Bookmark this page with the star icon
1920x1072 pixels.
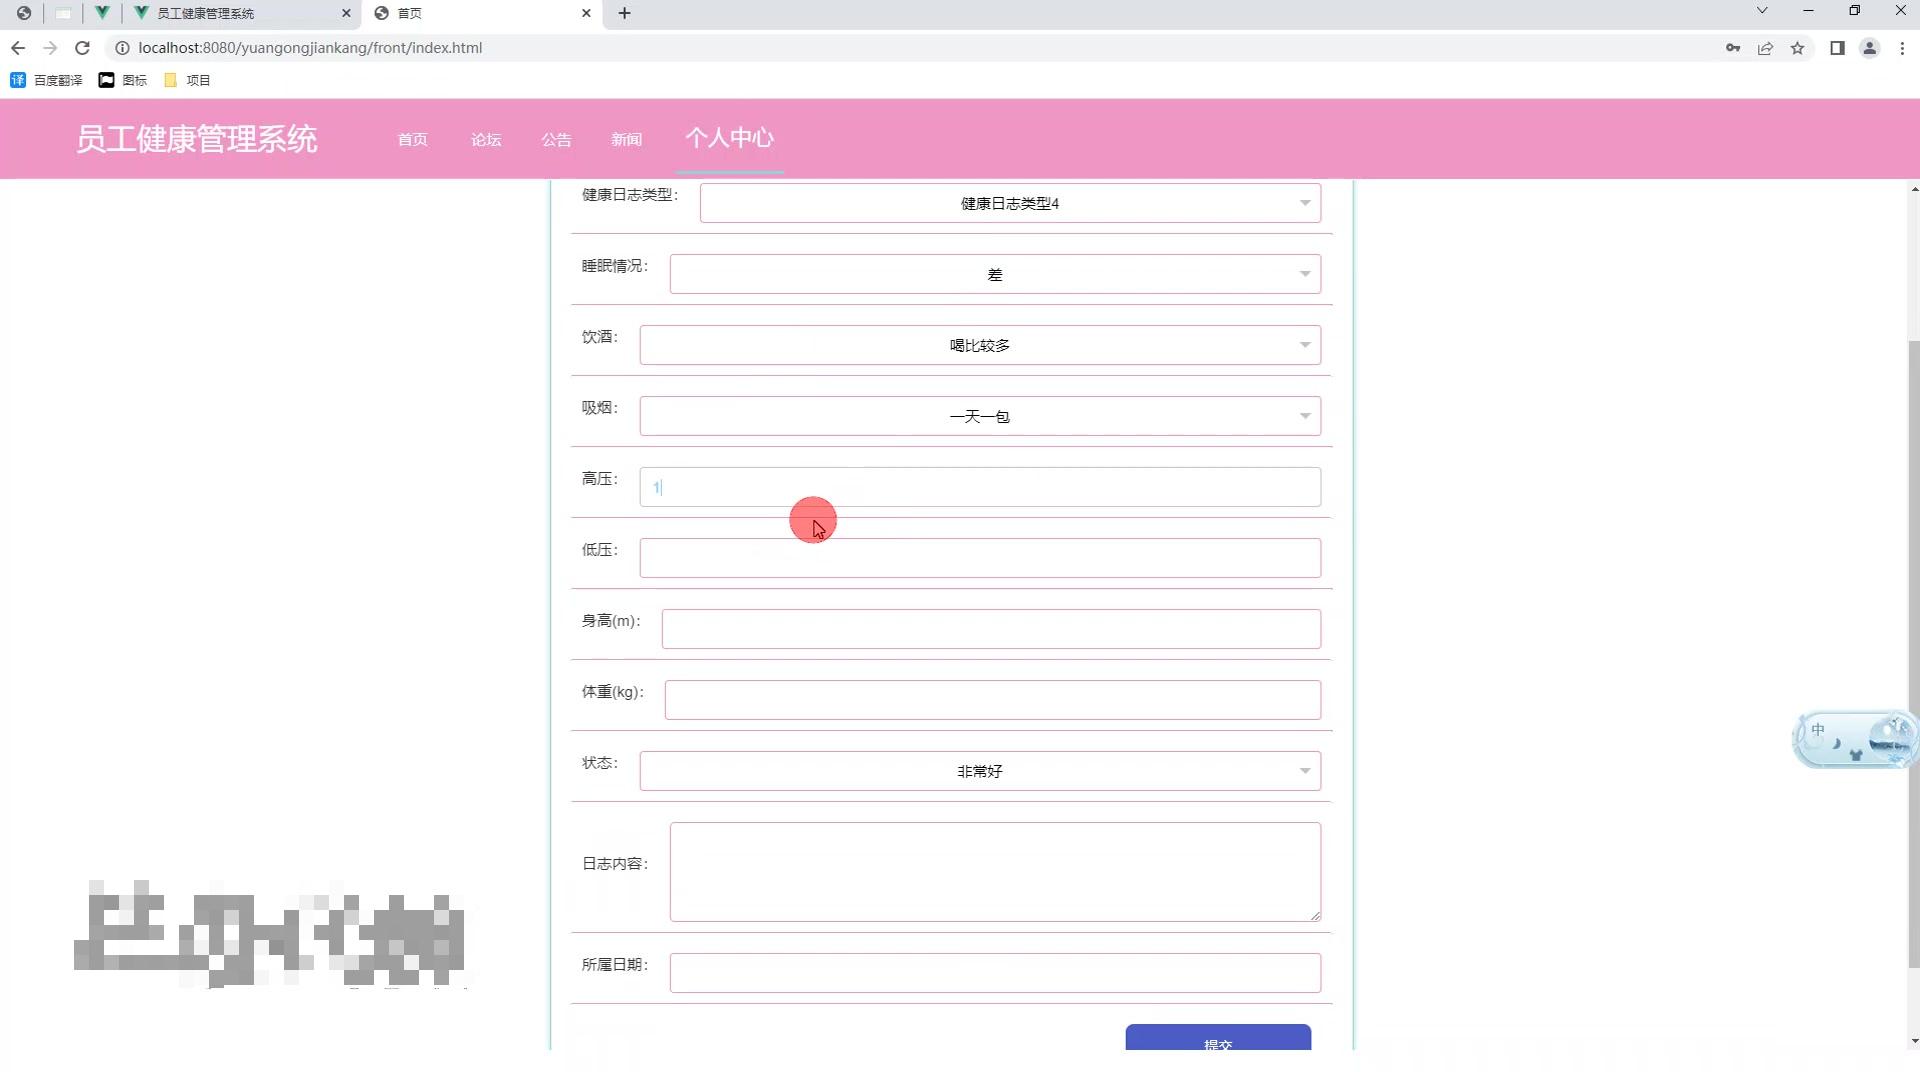[x=1799, y=47]
